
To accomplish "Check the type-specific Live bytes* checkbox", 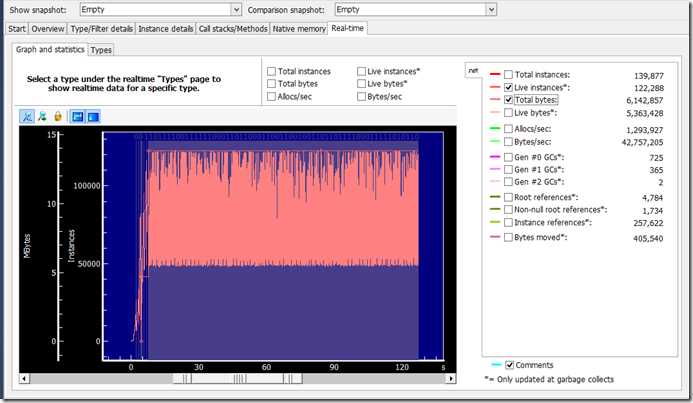I will point(361,84).
